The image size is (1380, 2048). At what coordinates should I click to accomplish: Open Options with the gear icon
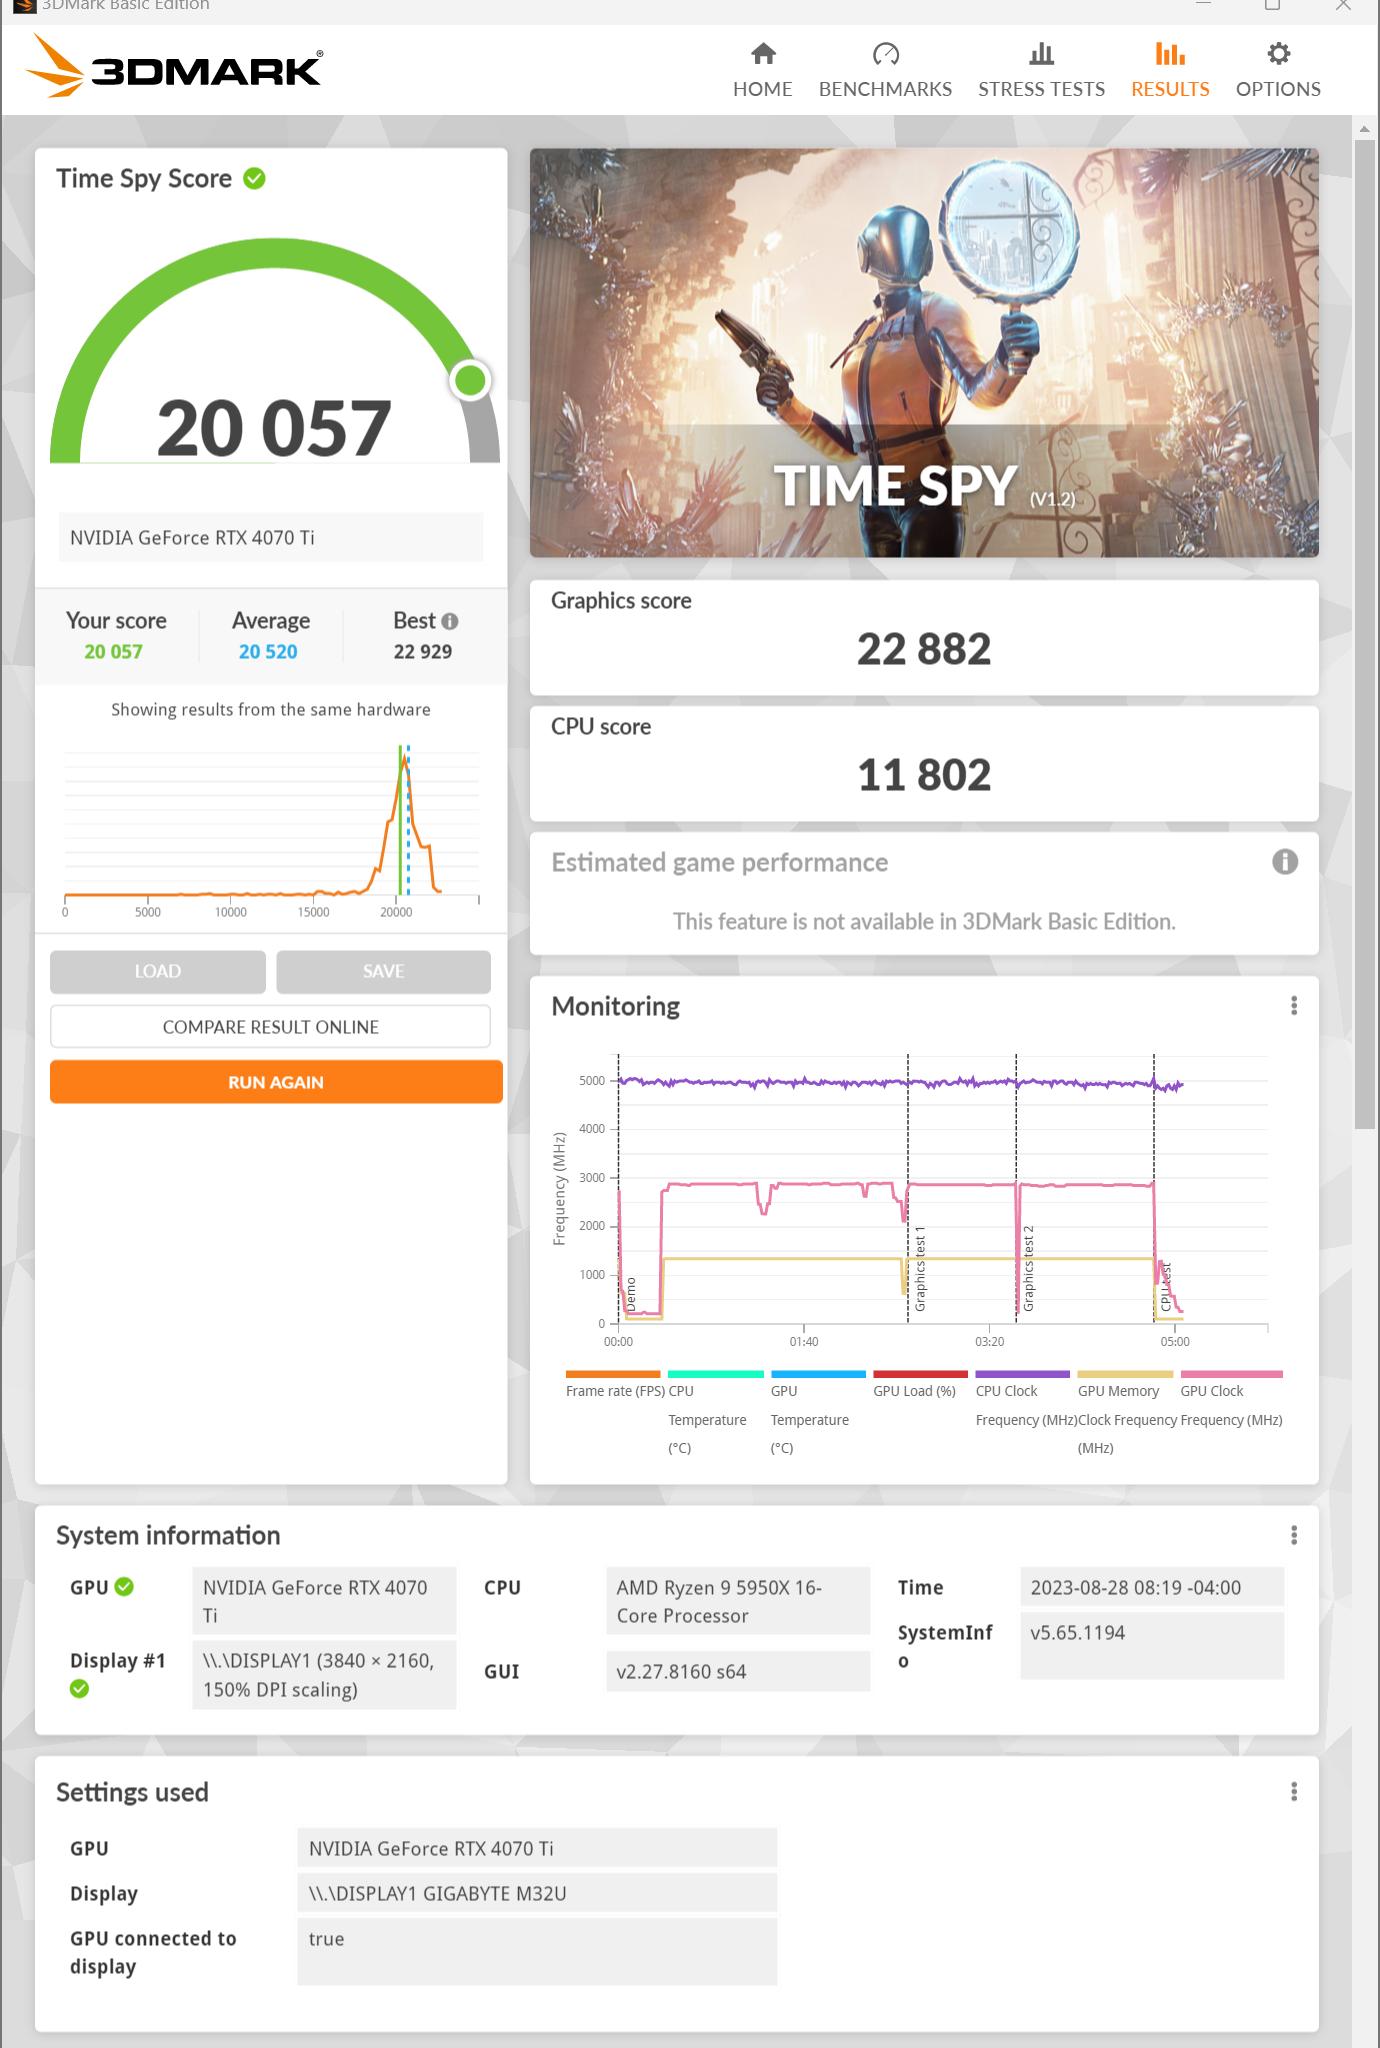tap(1278, 54)
